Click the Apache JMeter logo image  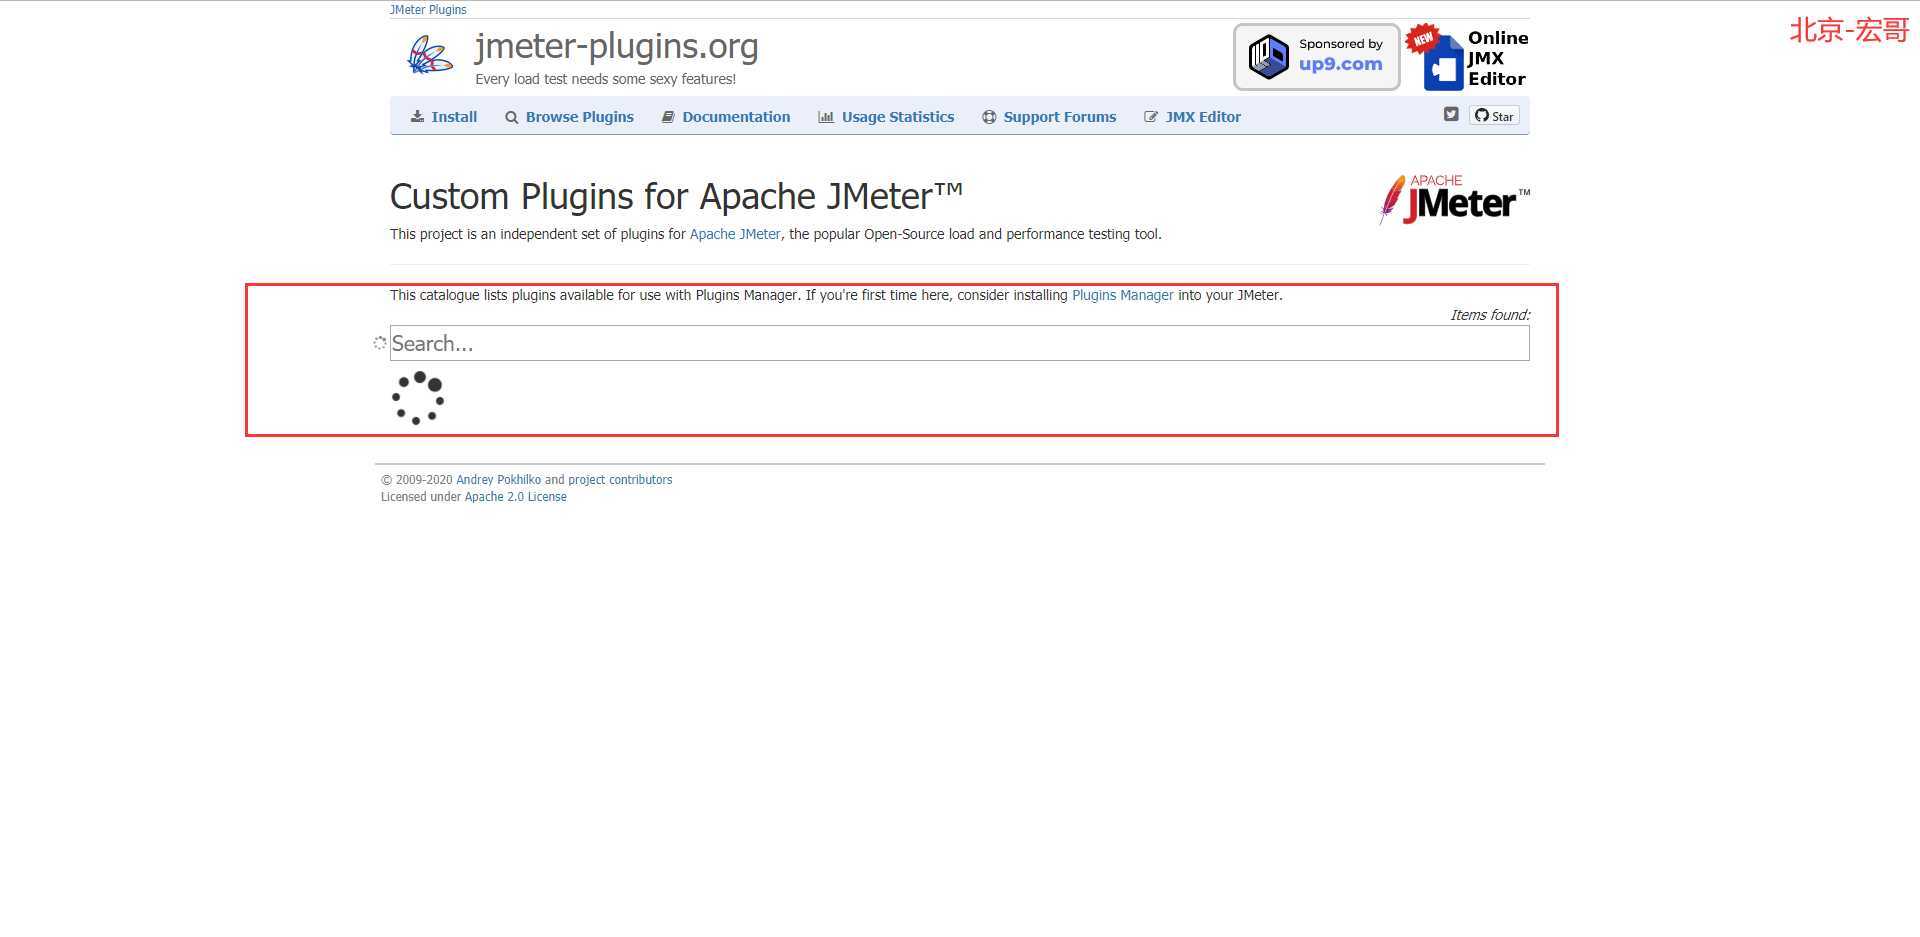click(x=1454, y=199)
